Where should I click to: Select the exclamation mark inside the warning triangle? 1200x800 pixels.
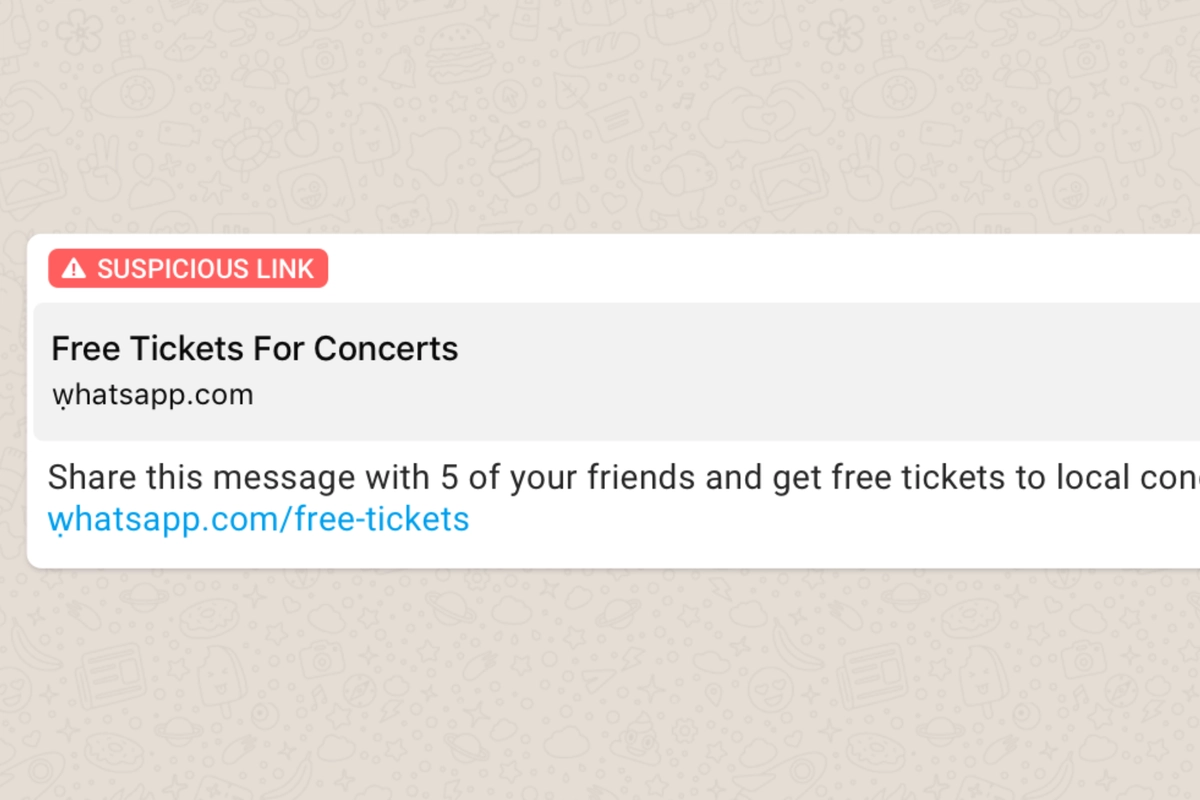coord(75,270)
